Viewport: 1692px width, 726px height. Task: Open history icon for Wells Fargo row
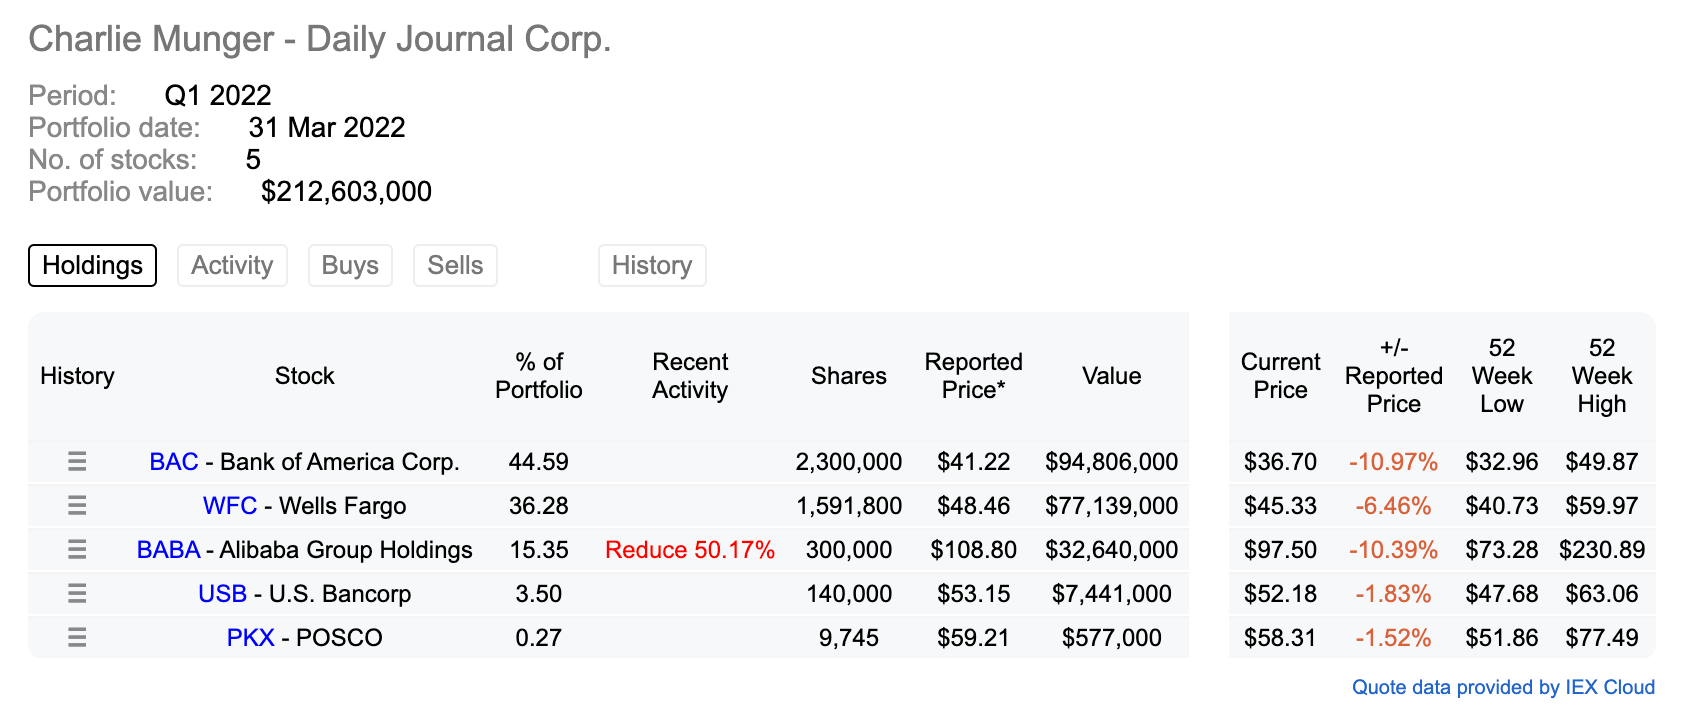pos(77,505)
